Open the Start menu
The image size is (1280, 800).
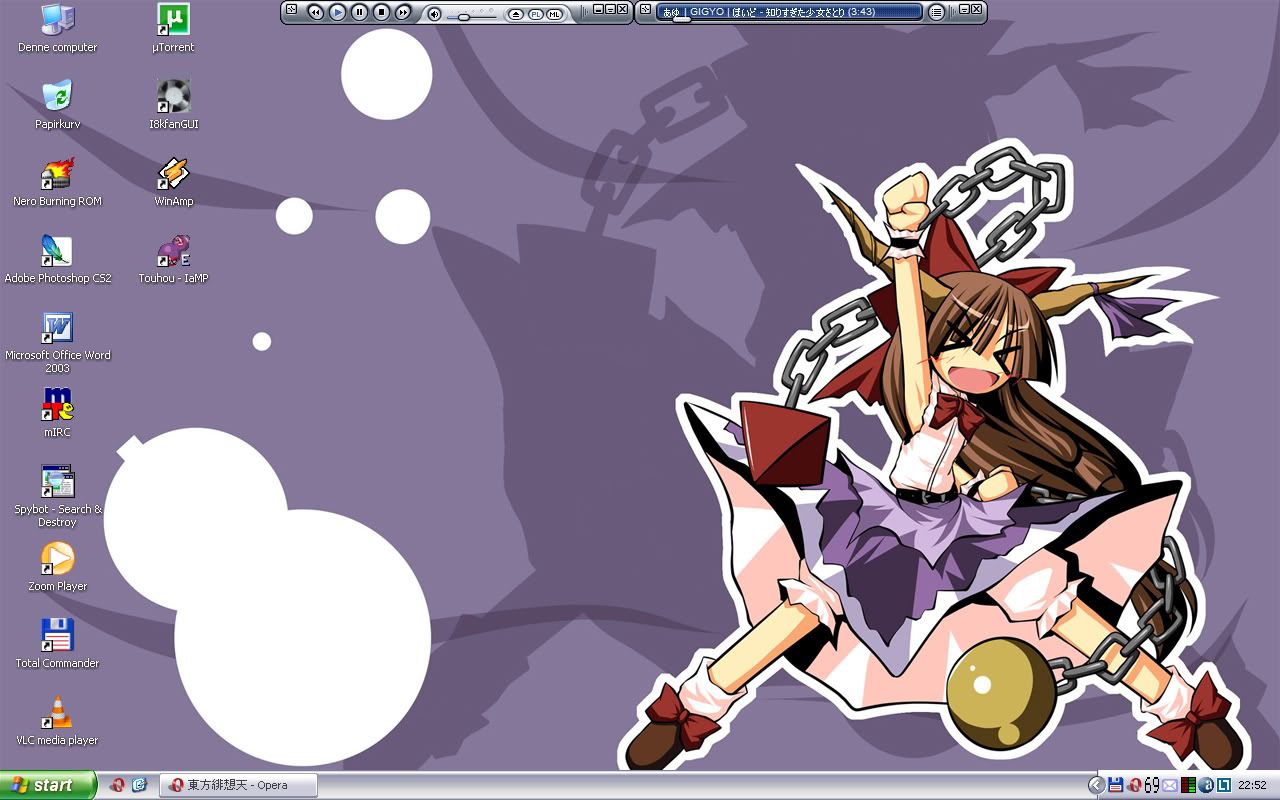48,785
